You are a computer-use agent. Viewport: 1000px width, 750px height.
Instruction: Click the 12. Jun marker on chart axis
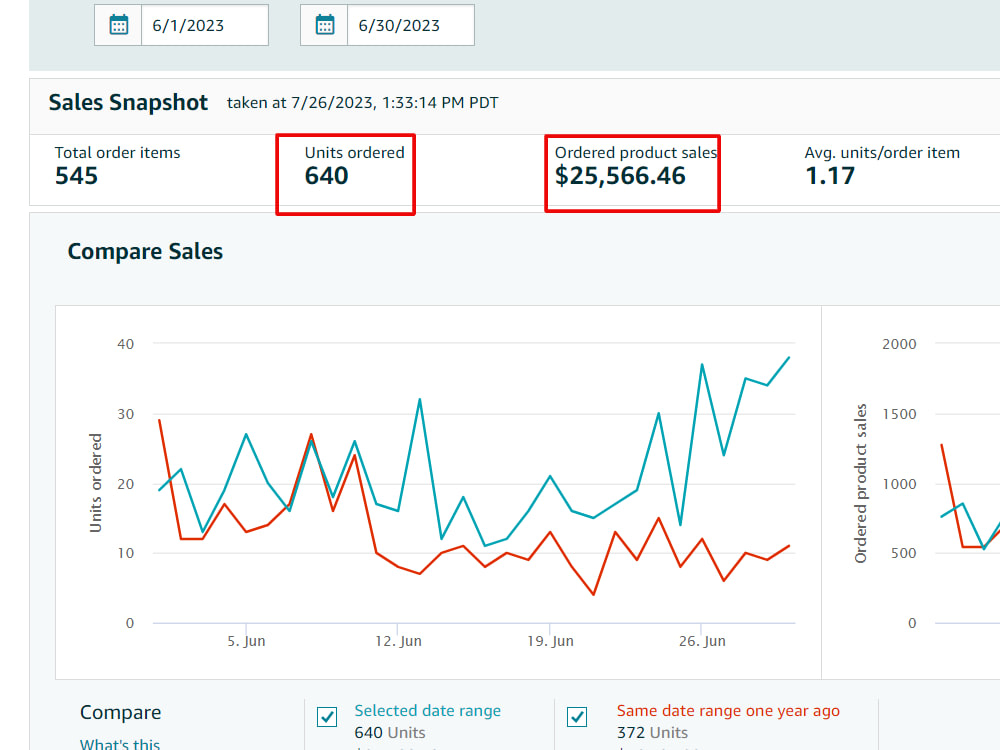[398, 641]
